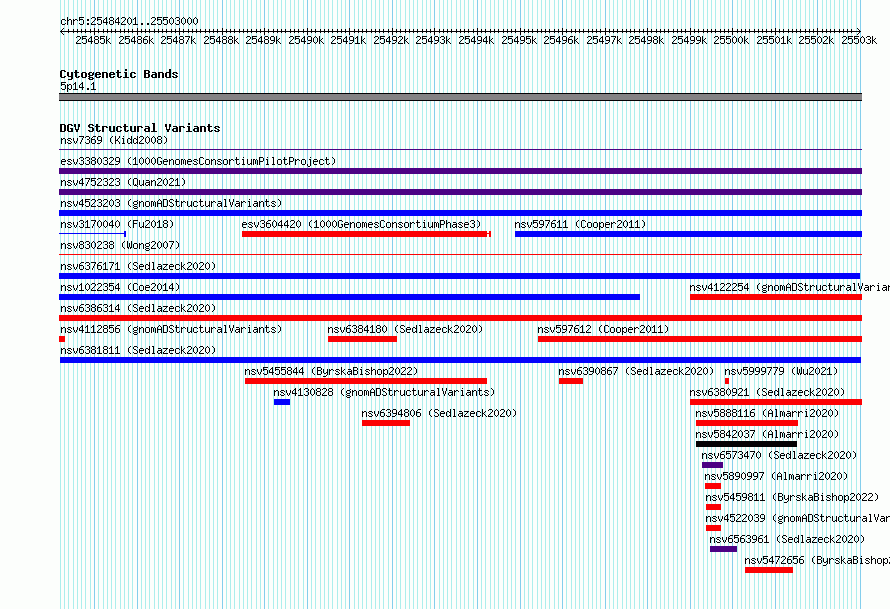The width and height of the screenshot is (890, 609).
Task: Click the red nsv5472656 variant bar
Action: (769, 570)
